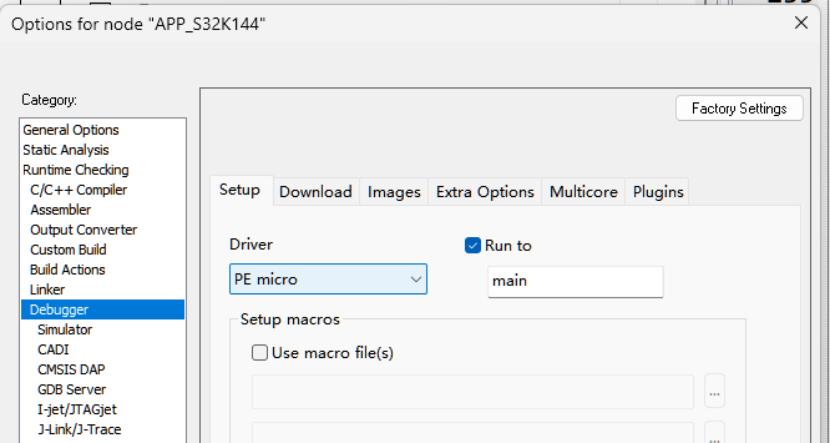Close the Options dialog window
Screen dimensions: 830x443
pos(800,23)
